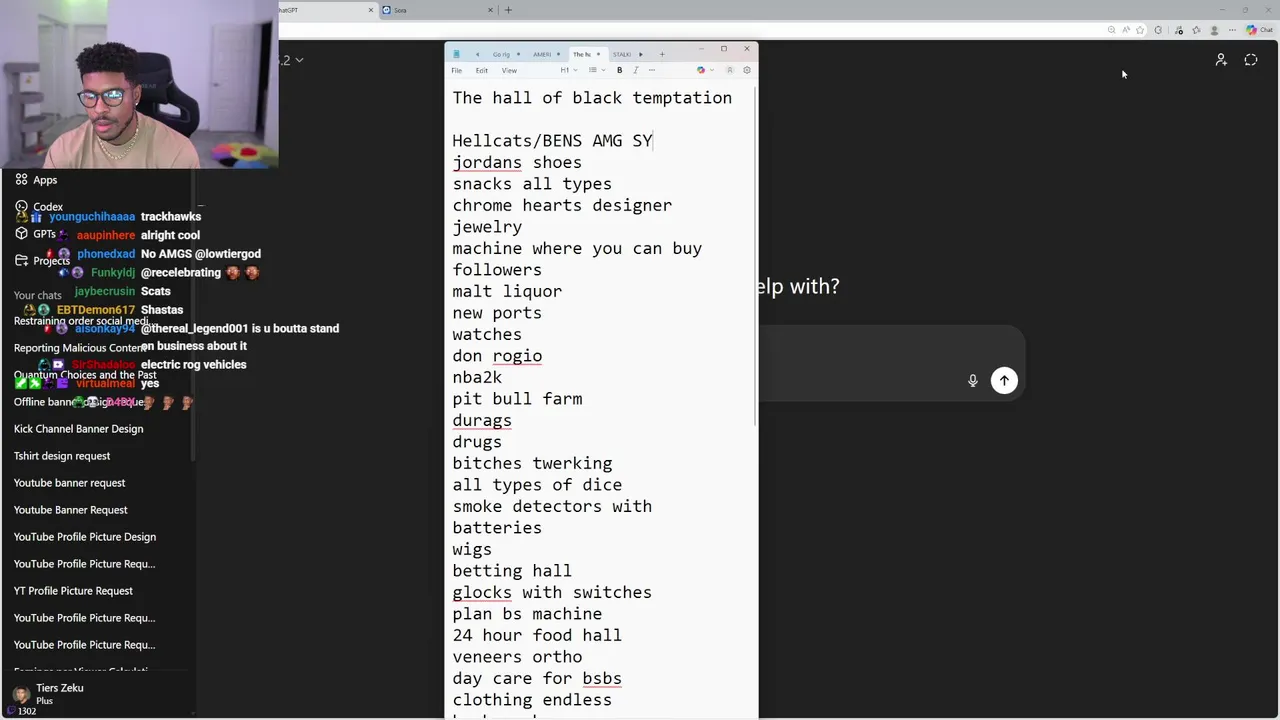The height and width of the screenshot is (720, 1280).
Task: Open the Copilot Chat button in browser
Action: [1259, 30]
